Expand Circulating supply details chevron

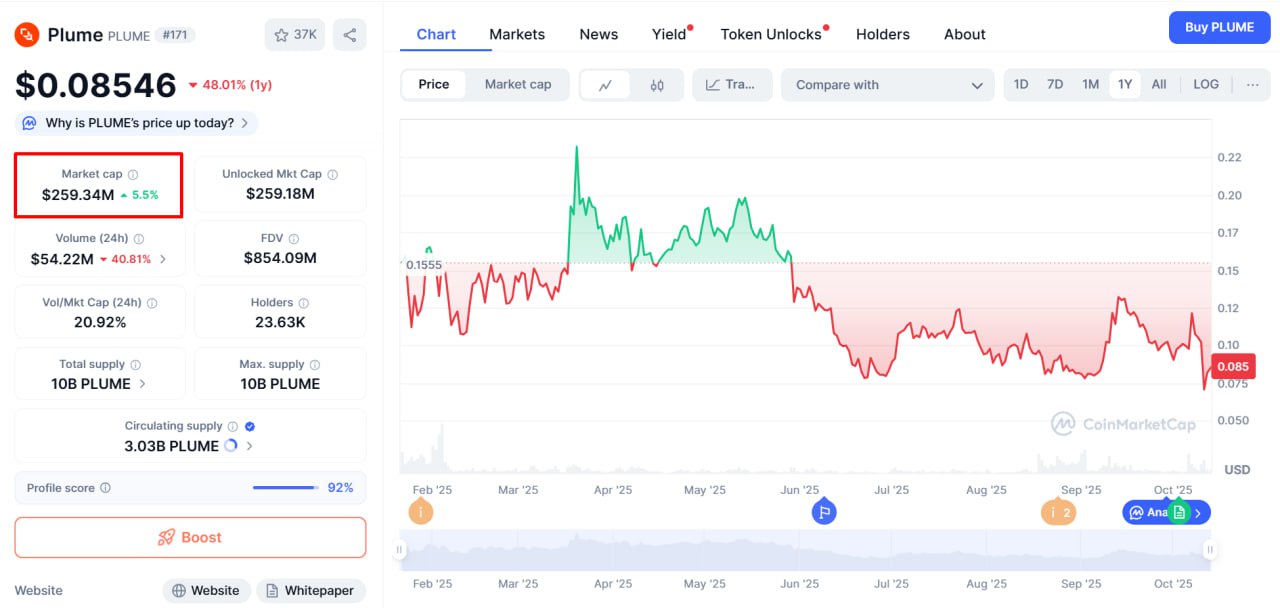[249, 446]
